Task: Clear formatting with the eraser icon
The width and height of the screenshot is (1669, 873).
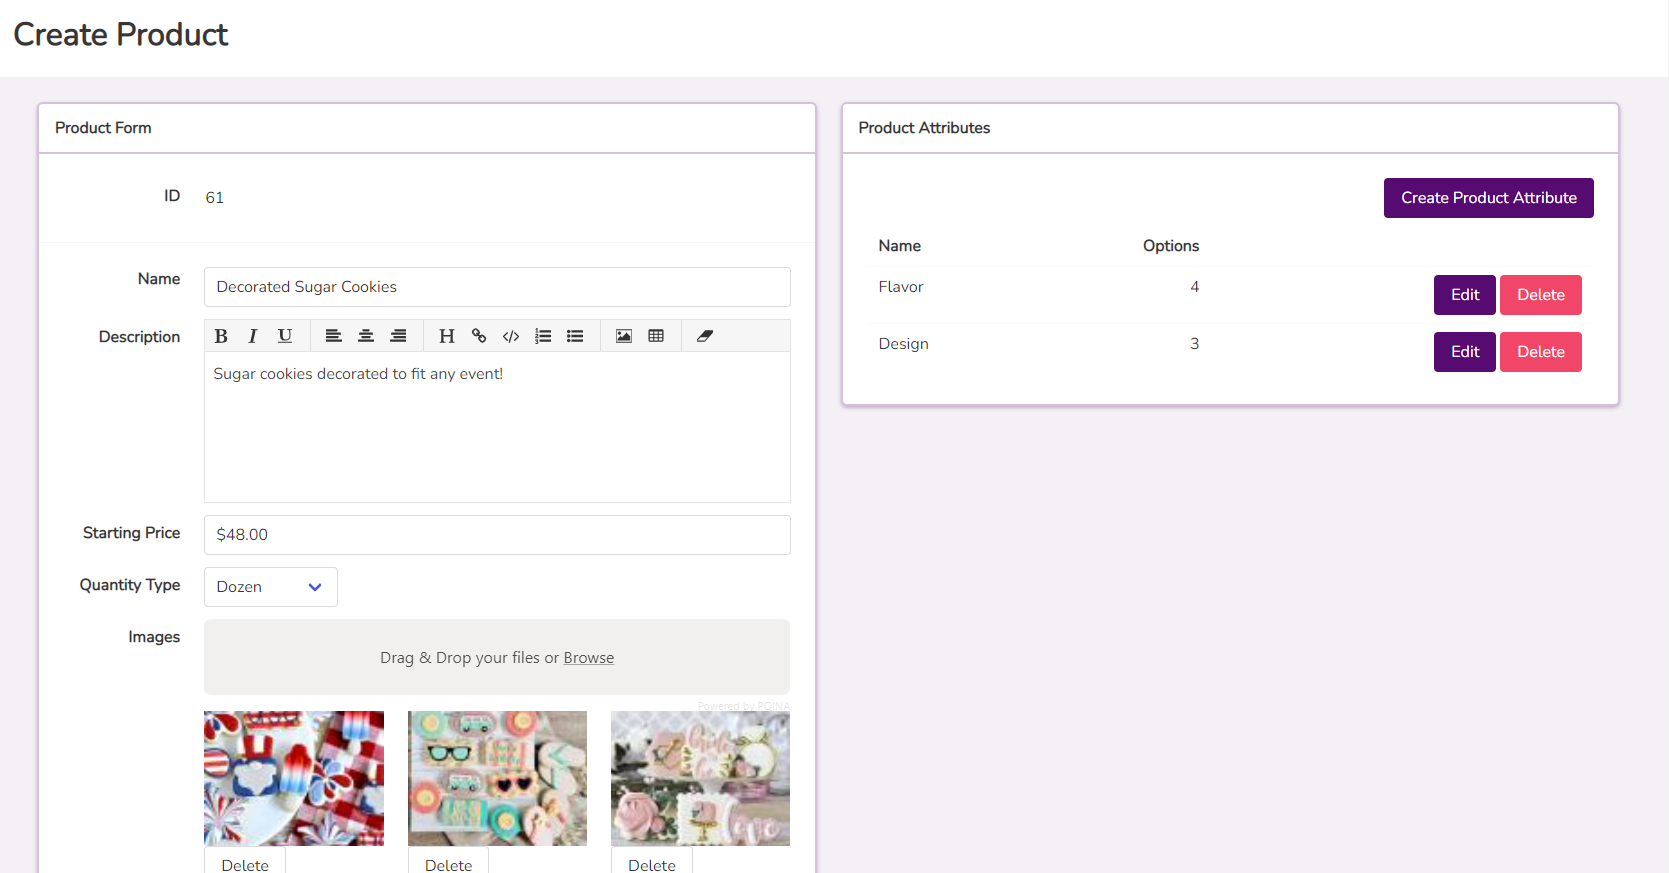Action: click(x=705, y=336)
